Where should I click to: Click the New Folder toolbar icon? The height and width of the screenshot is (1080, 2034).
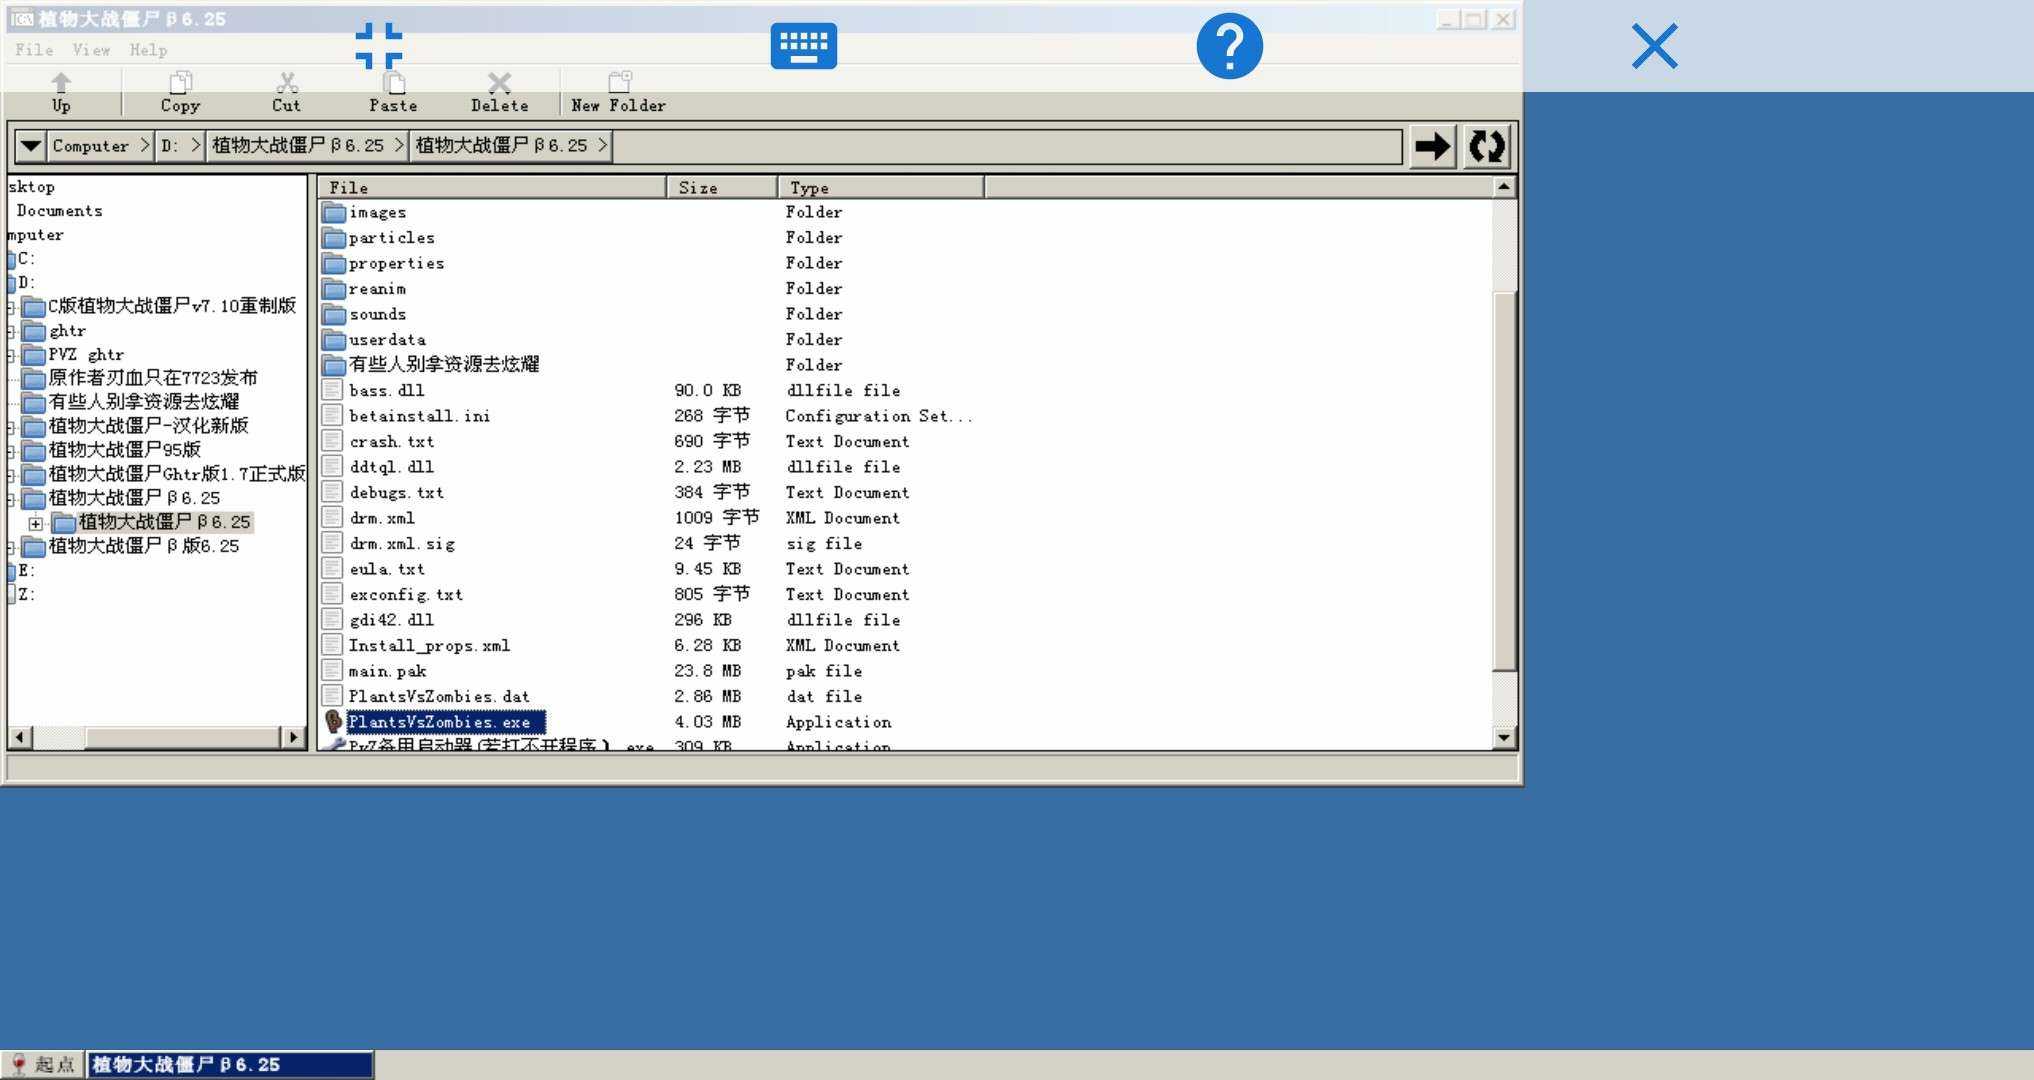tap(619, 83)
